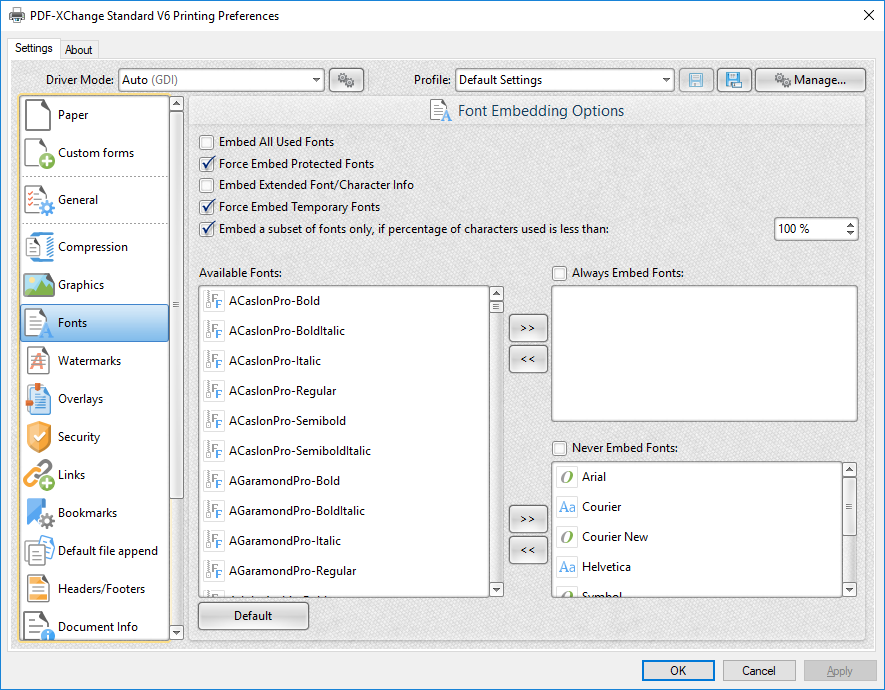
Task: Select the ACaslonPro-Bold font icon
Action: pyautogui.click(x=214, y=301)
